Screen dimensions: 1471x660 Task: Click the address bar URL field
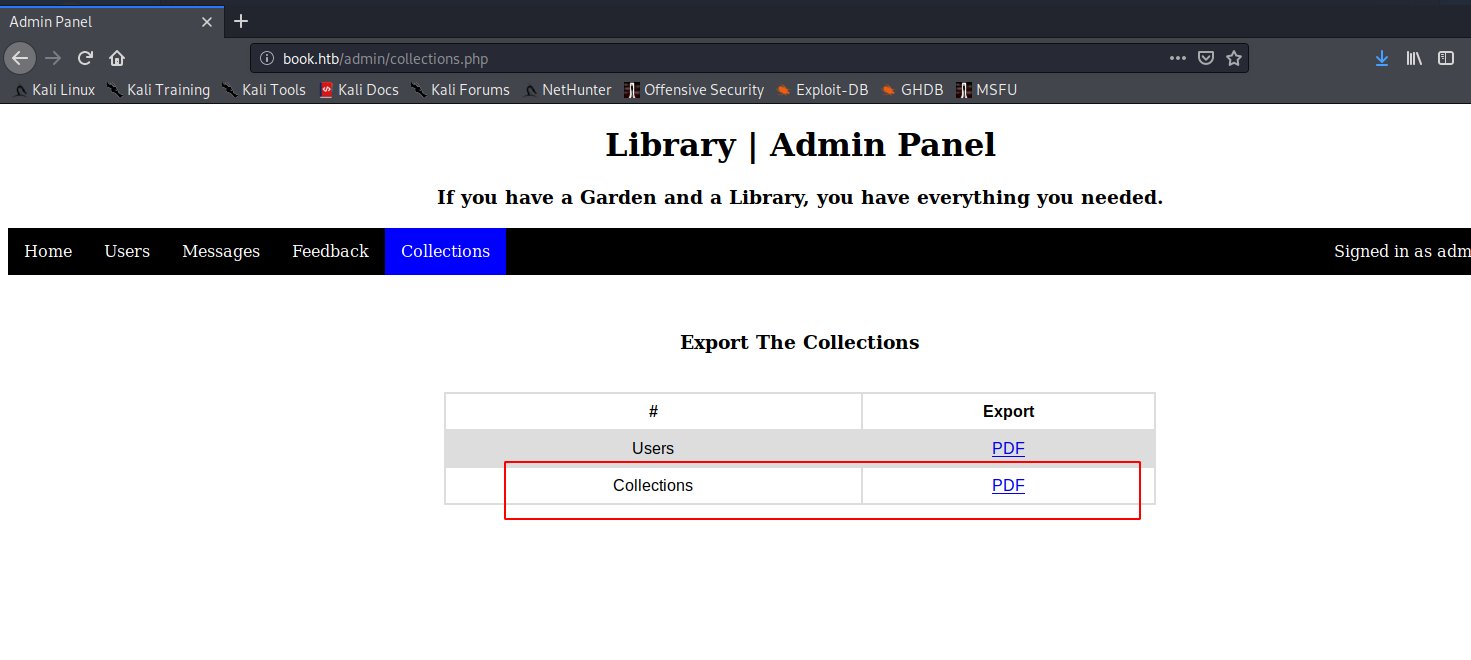tap(700, 59)
